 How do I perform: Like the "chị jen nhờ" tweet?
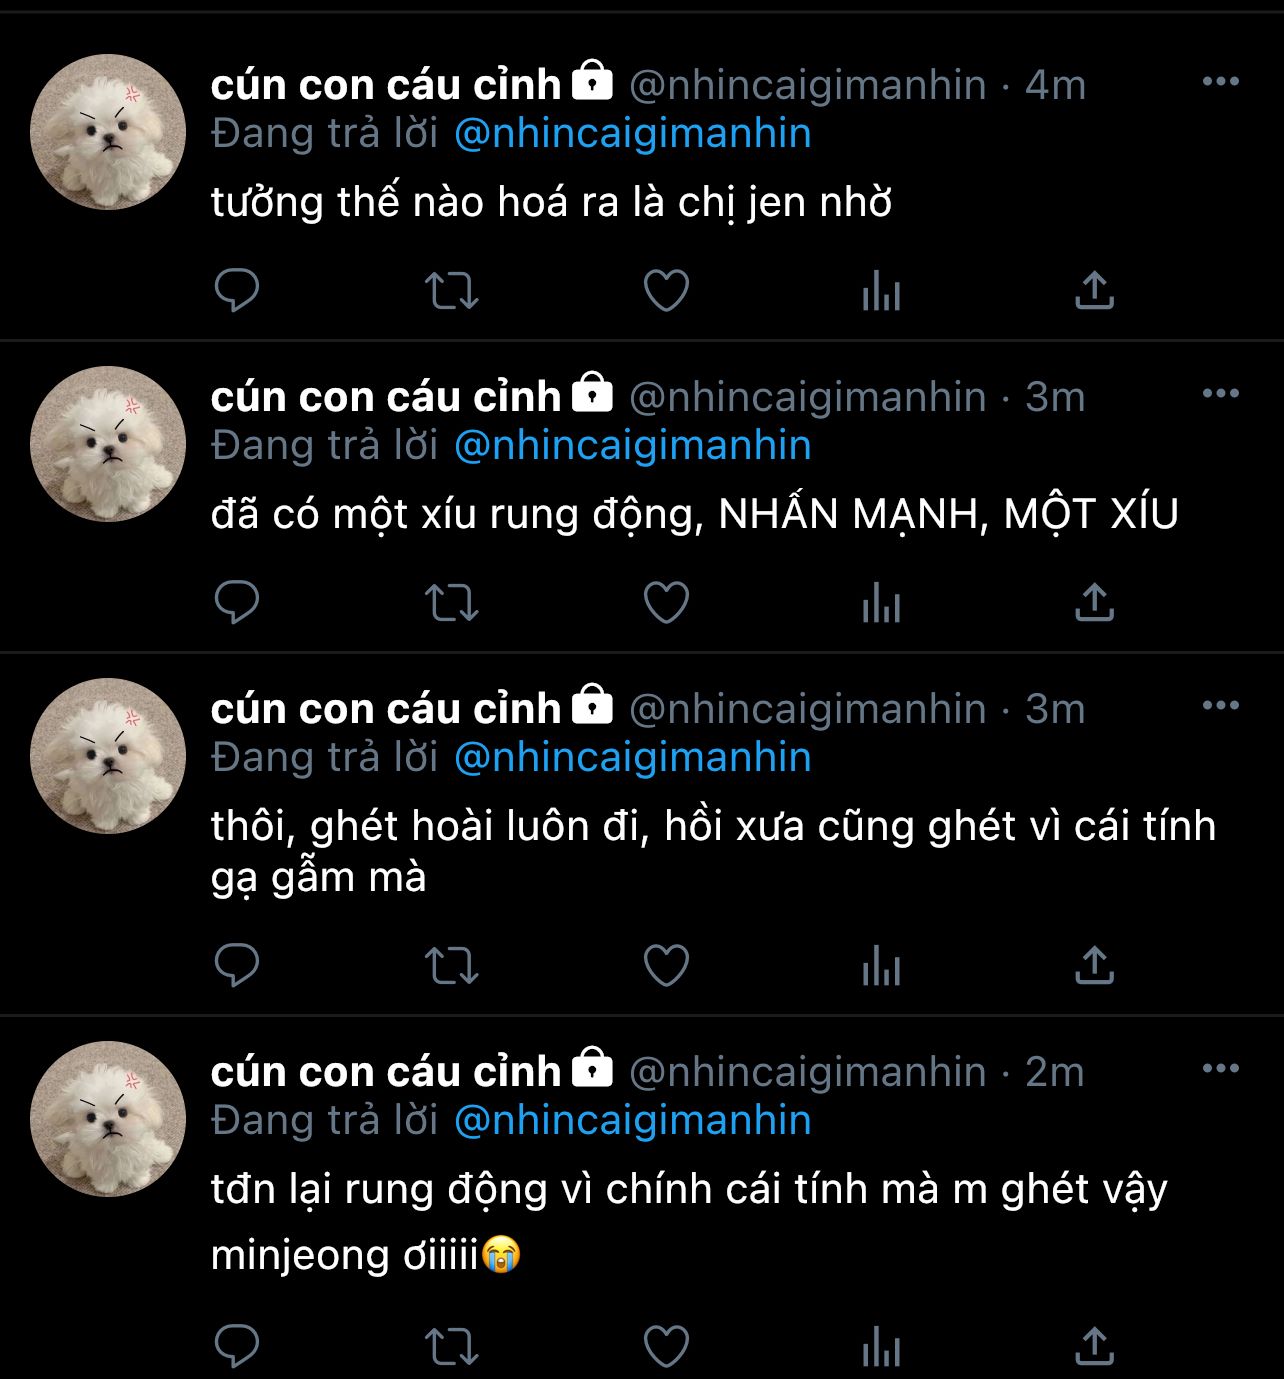(x=666, y=291)
